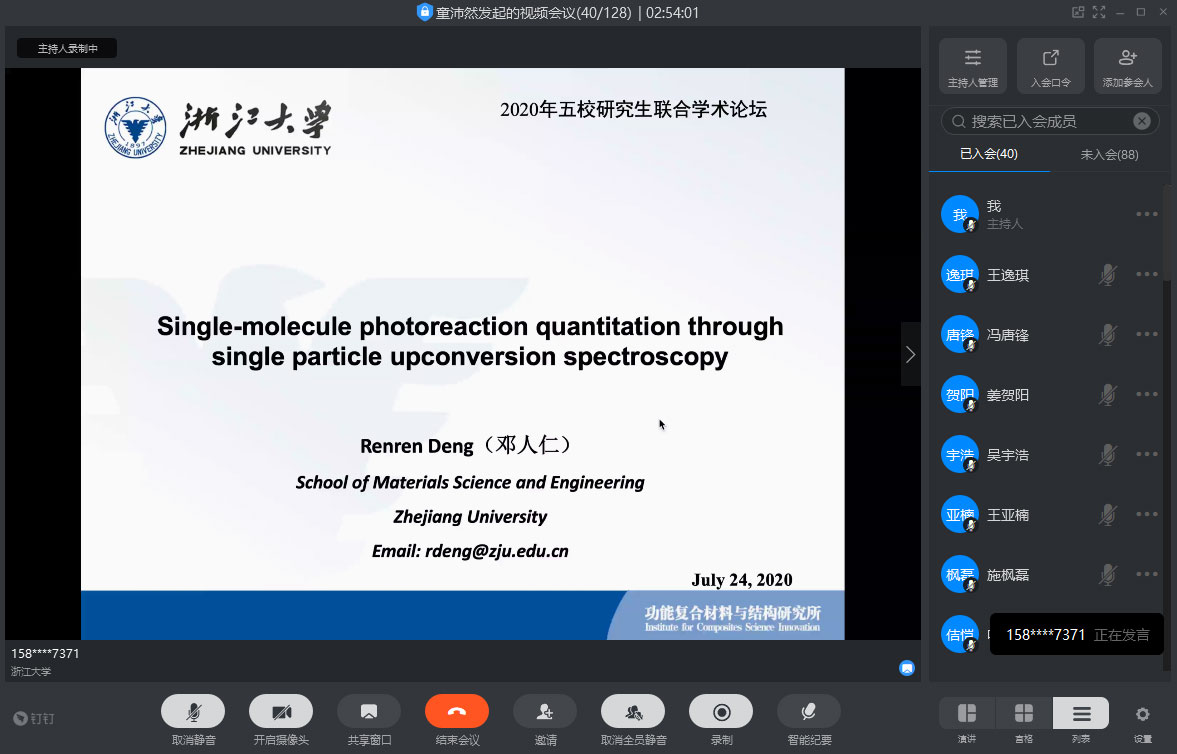Collapse the participant panel with arrow
Screen dimensions: 1177x754
910,354
